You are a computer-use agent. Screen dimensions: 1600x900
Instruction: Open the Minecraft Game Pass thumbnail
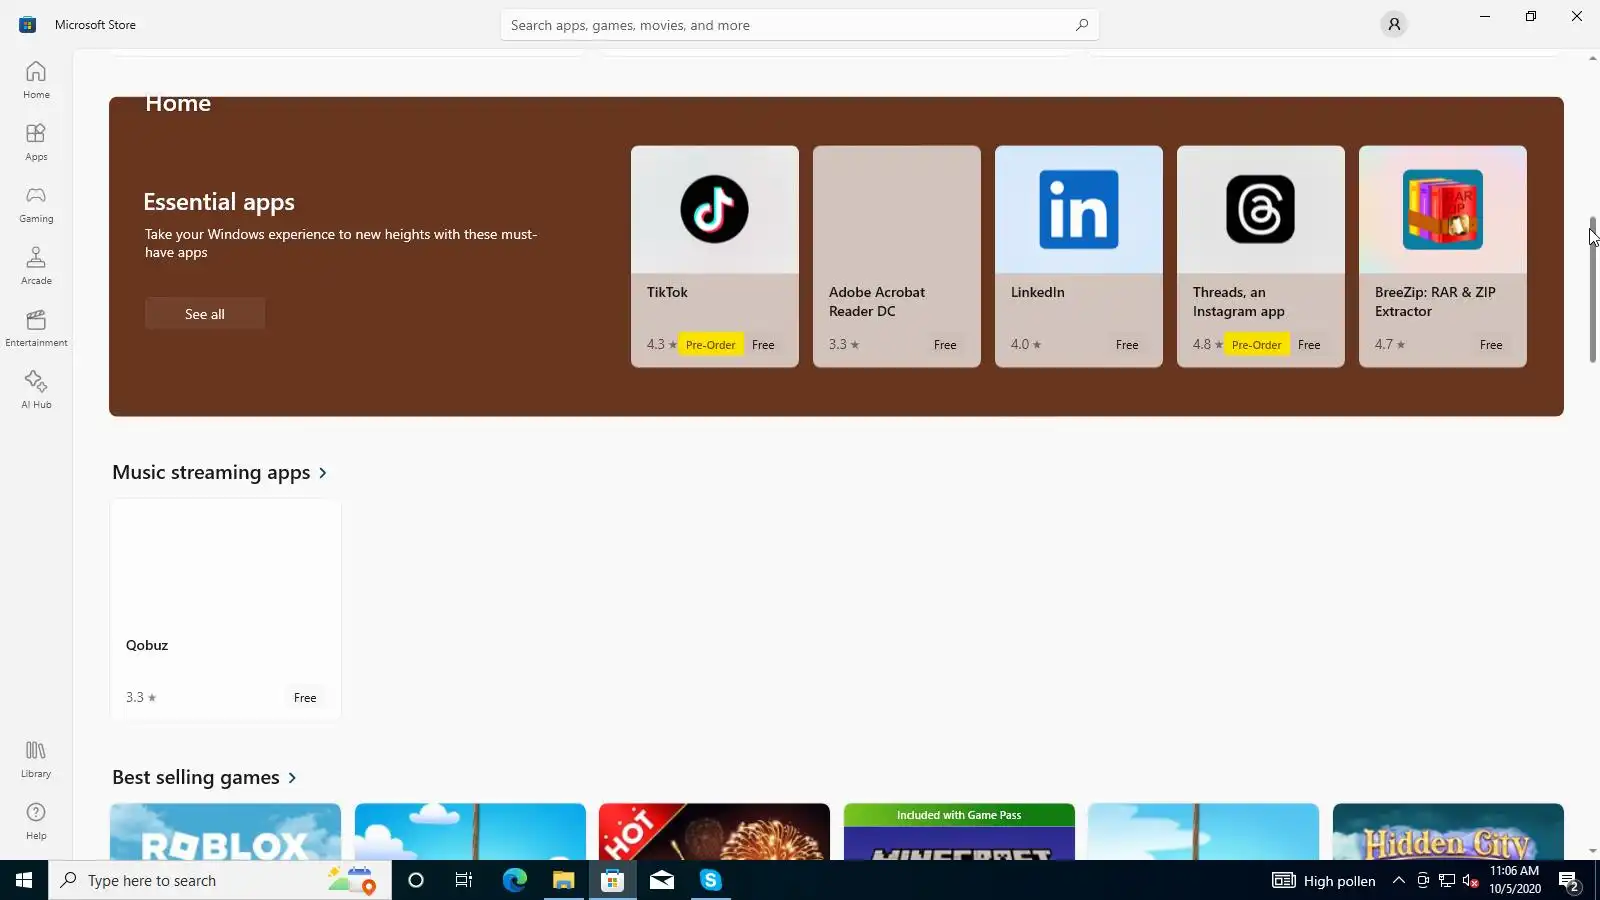(959, 831)
